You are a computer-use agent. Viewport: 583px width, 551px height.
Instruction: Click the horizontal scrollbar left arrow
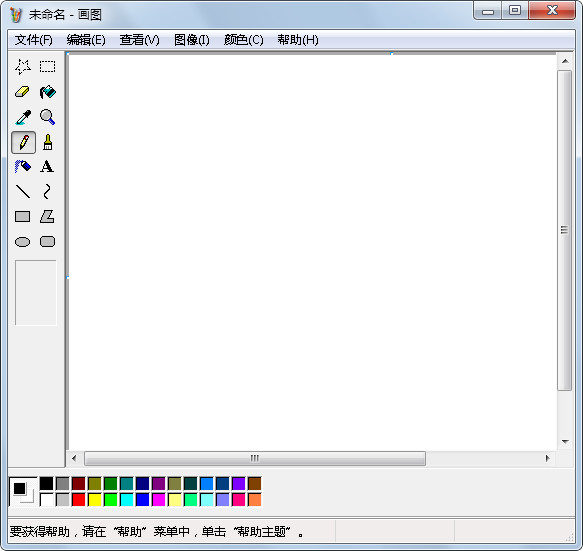74,458
